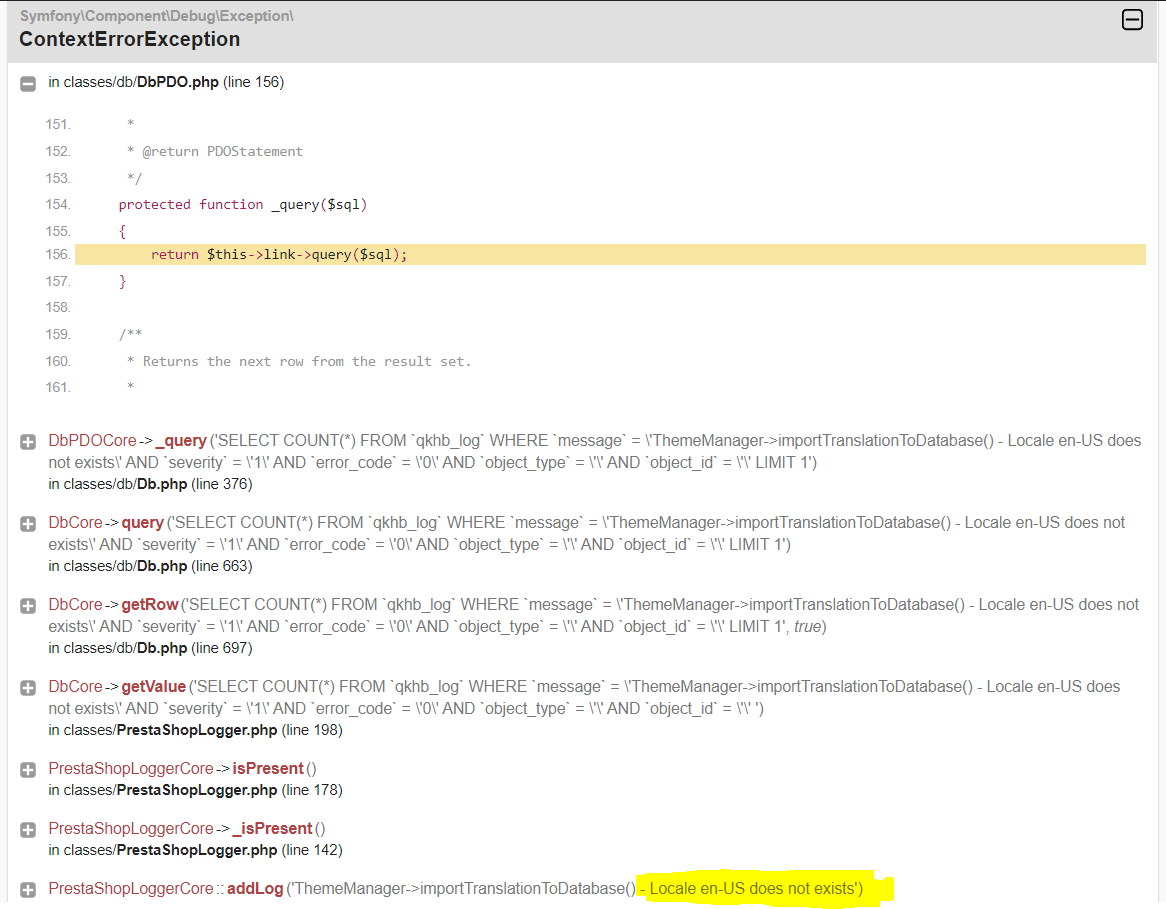Click the isPresent method name
Viewport: 1166px width, 909px height.
[268, 768]
